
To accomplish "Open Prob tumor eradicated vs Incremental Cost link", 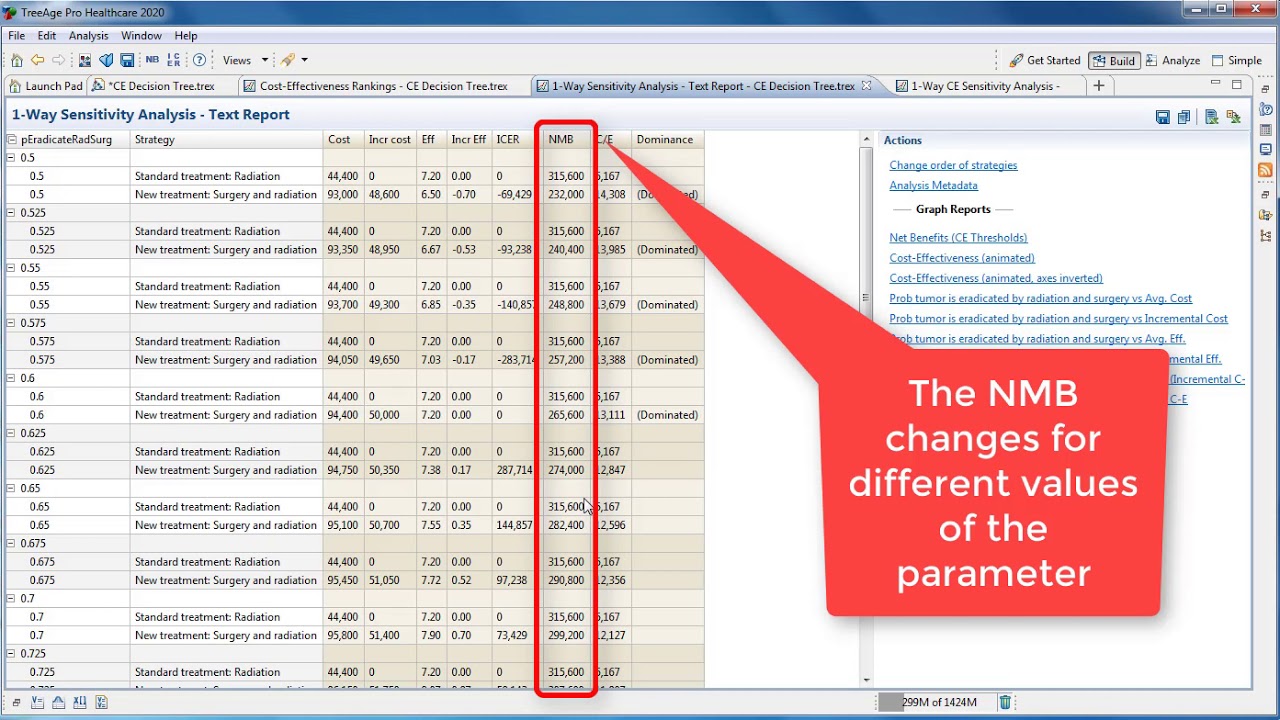I will click(1058, 318).
